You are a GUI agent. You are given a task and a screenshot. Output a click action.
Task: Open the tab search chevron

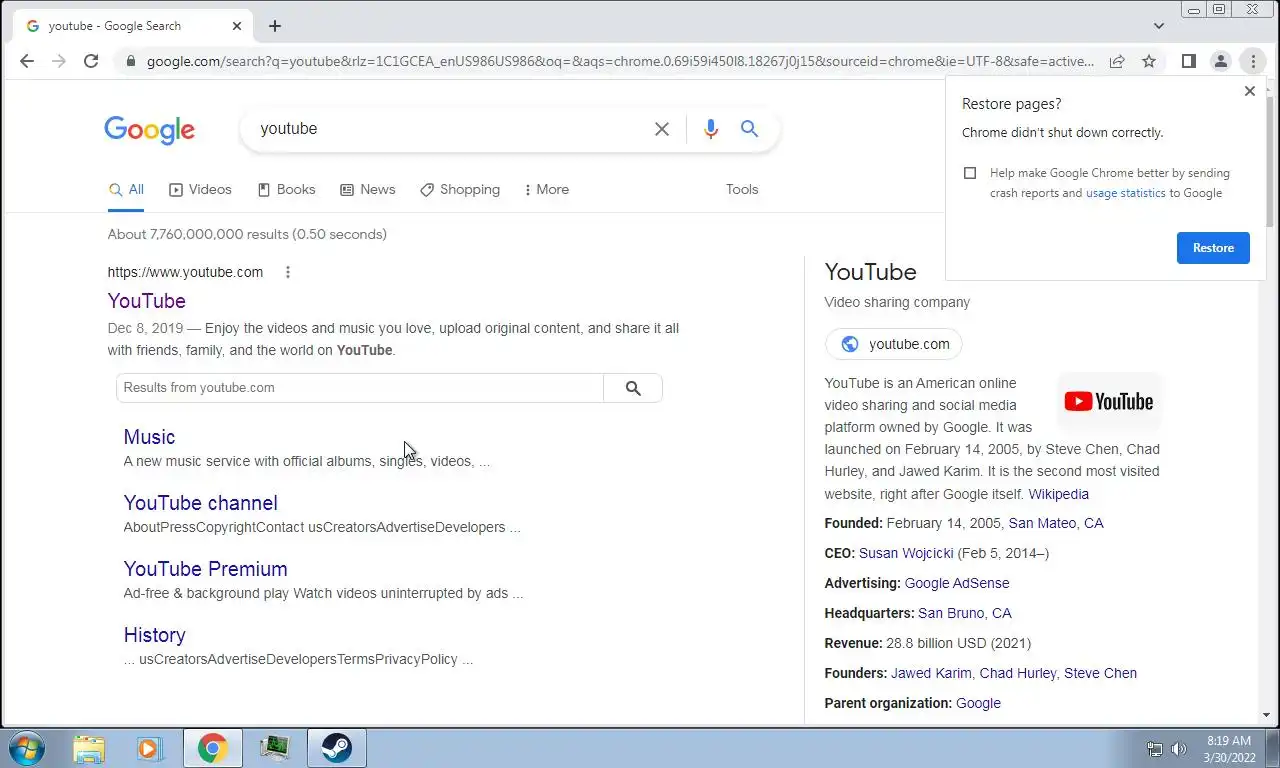click(1159, 26)
